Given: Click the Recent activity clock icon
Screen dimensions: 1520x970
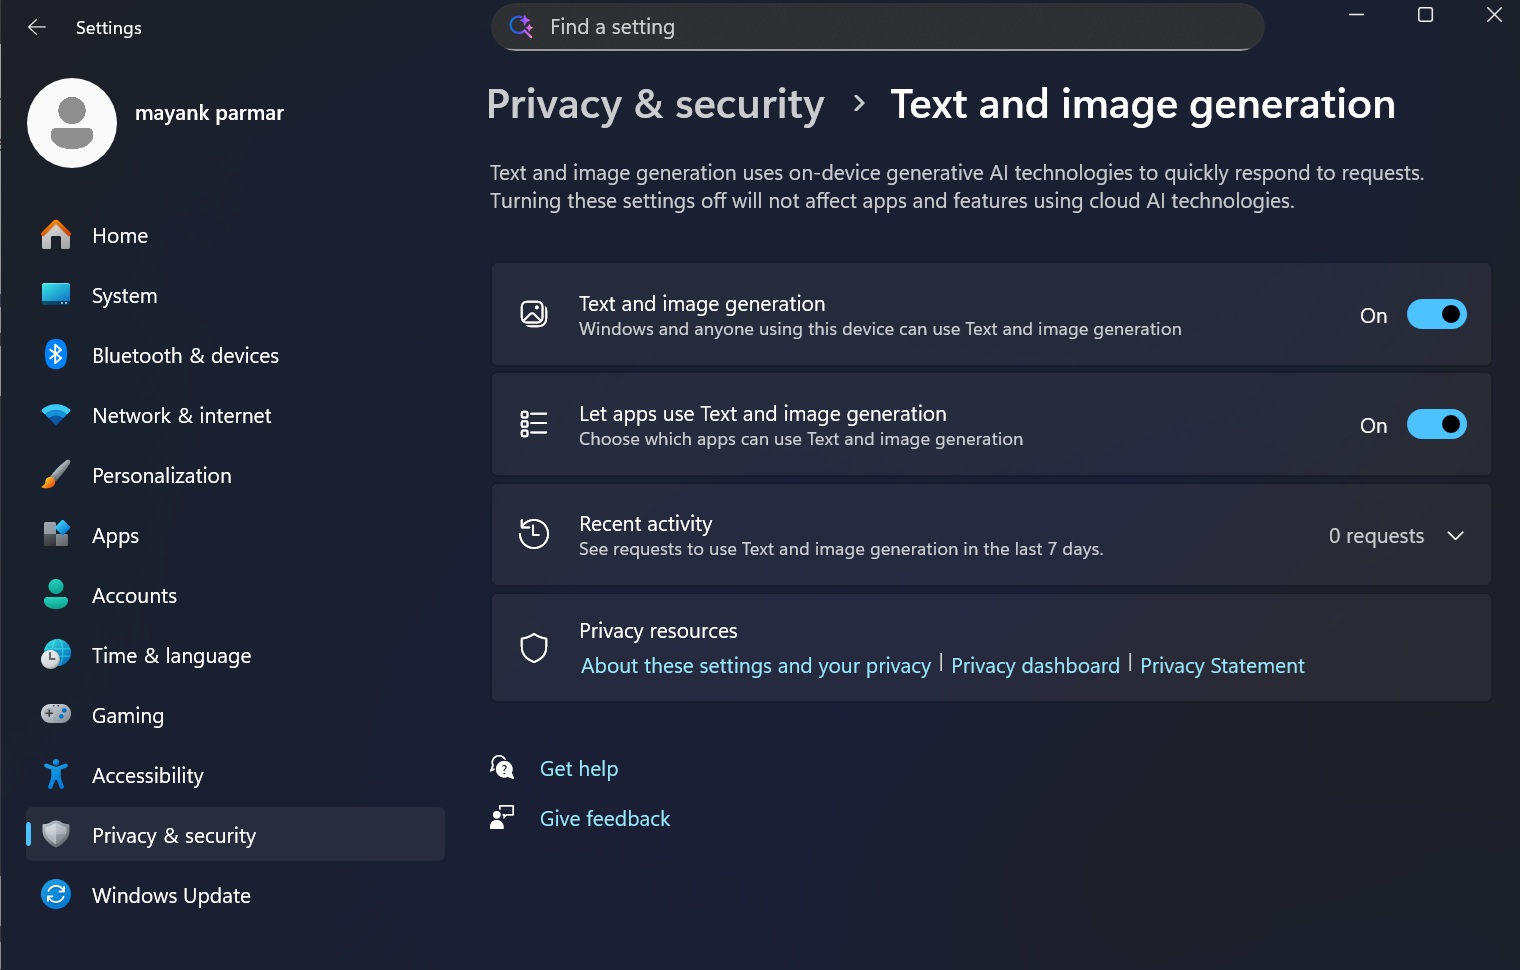Looking at the screenshot, I should pos(534,534).
